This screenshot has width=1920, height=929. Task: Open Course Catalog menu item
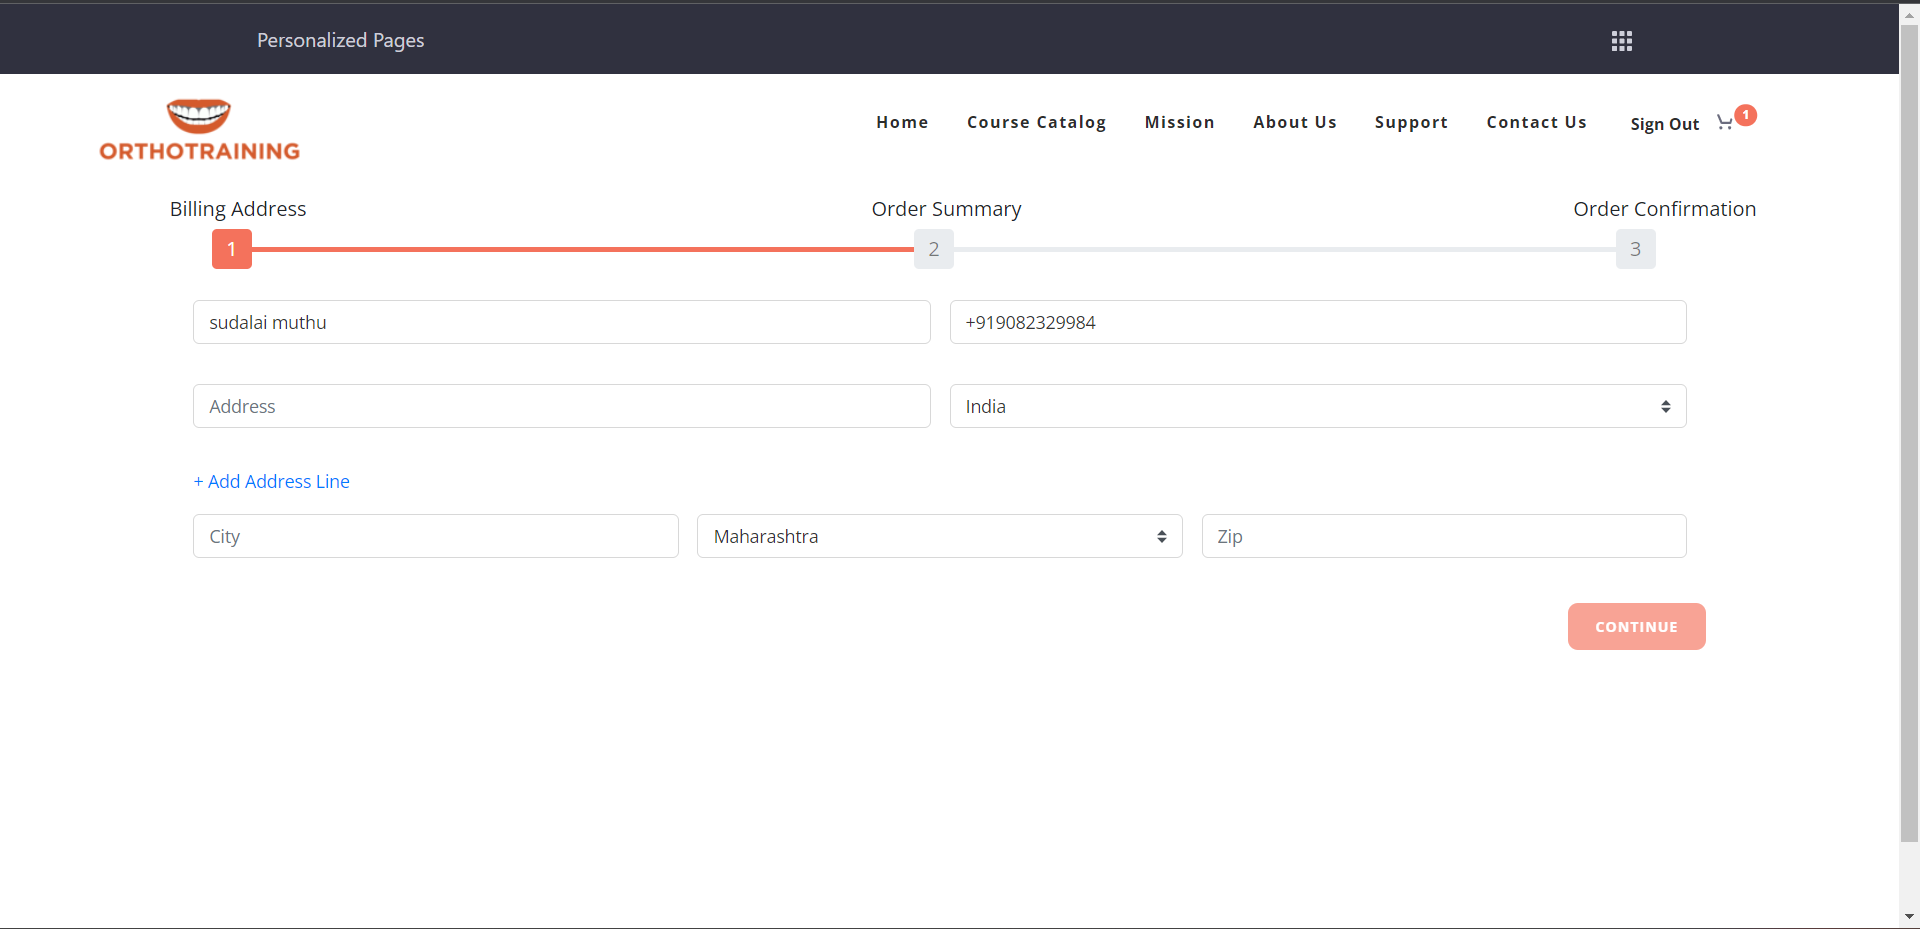(1036, 122)
